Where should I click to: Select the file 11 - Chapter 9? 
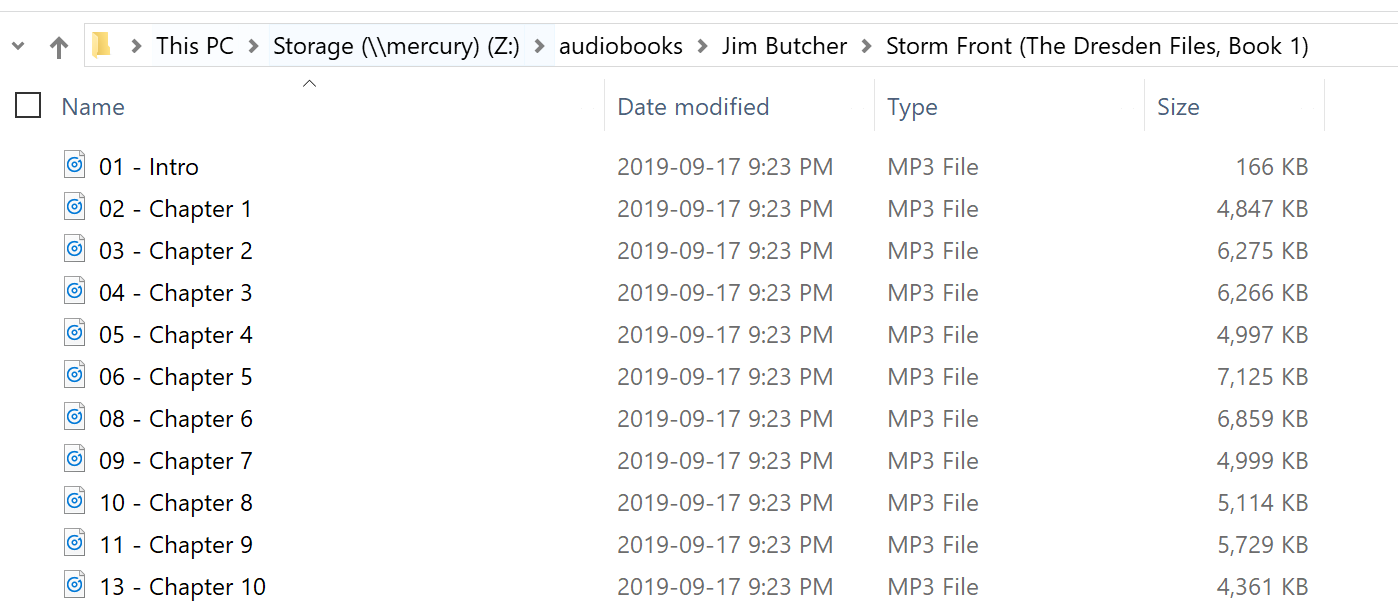tap(176, 545)
